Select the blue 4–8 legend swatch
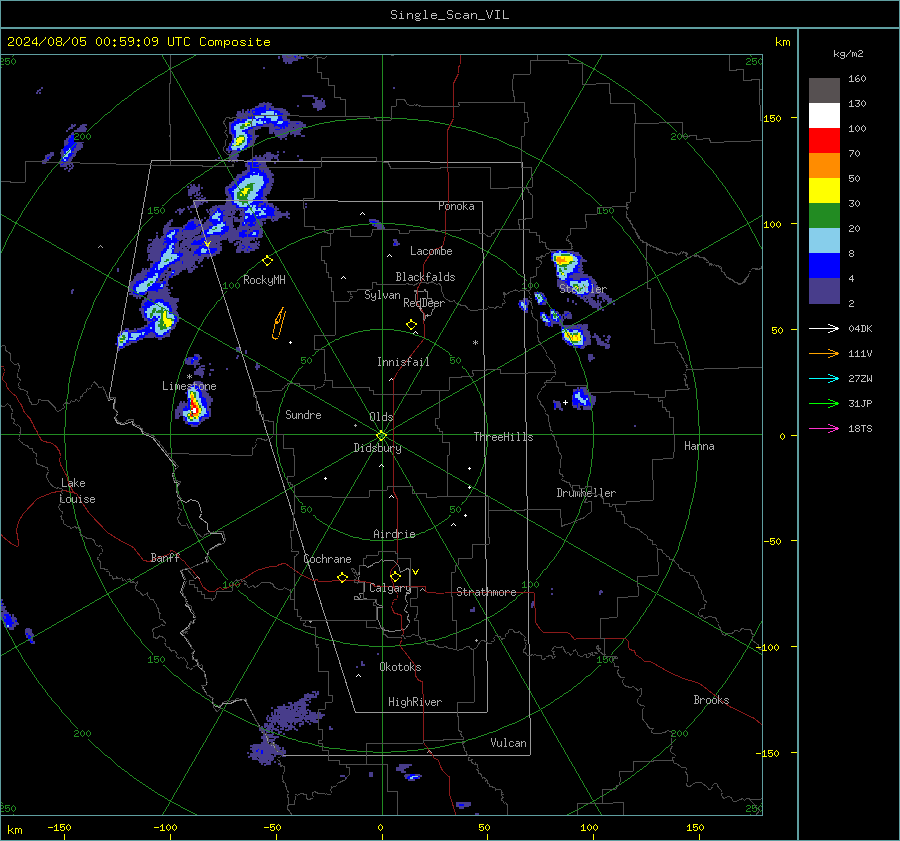This screenshot has height=841, width=900. (x=824, y=265)
